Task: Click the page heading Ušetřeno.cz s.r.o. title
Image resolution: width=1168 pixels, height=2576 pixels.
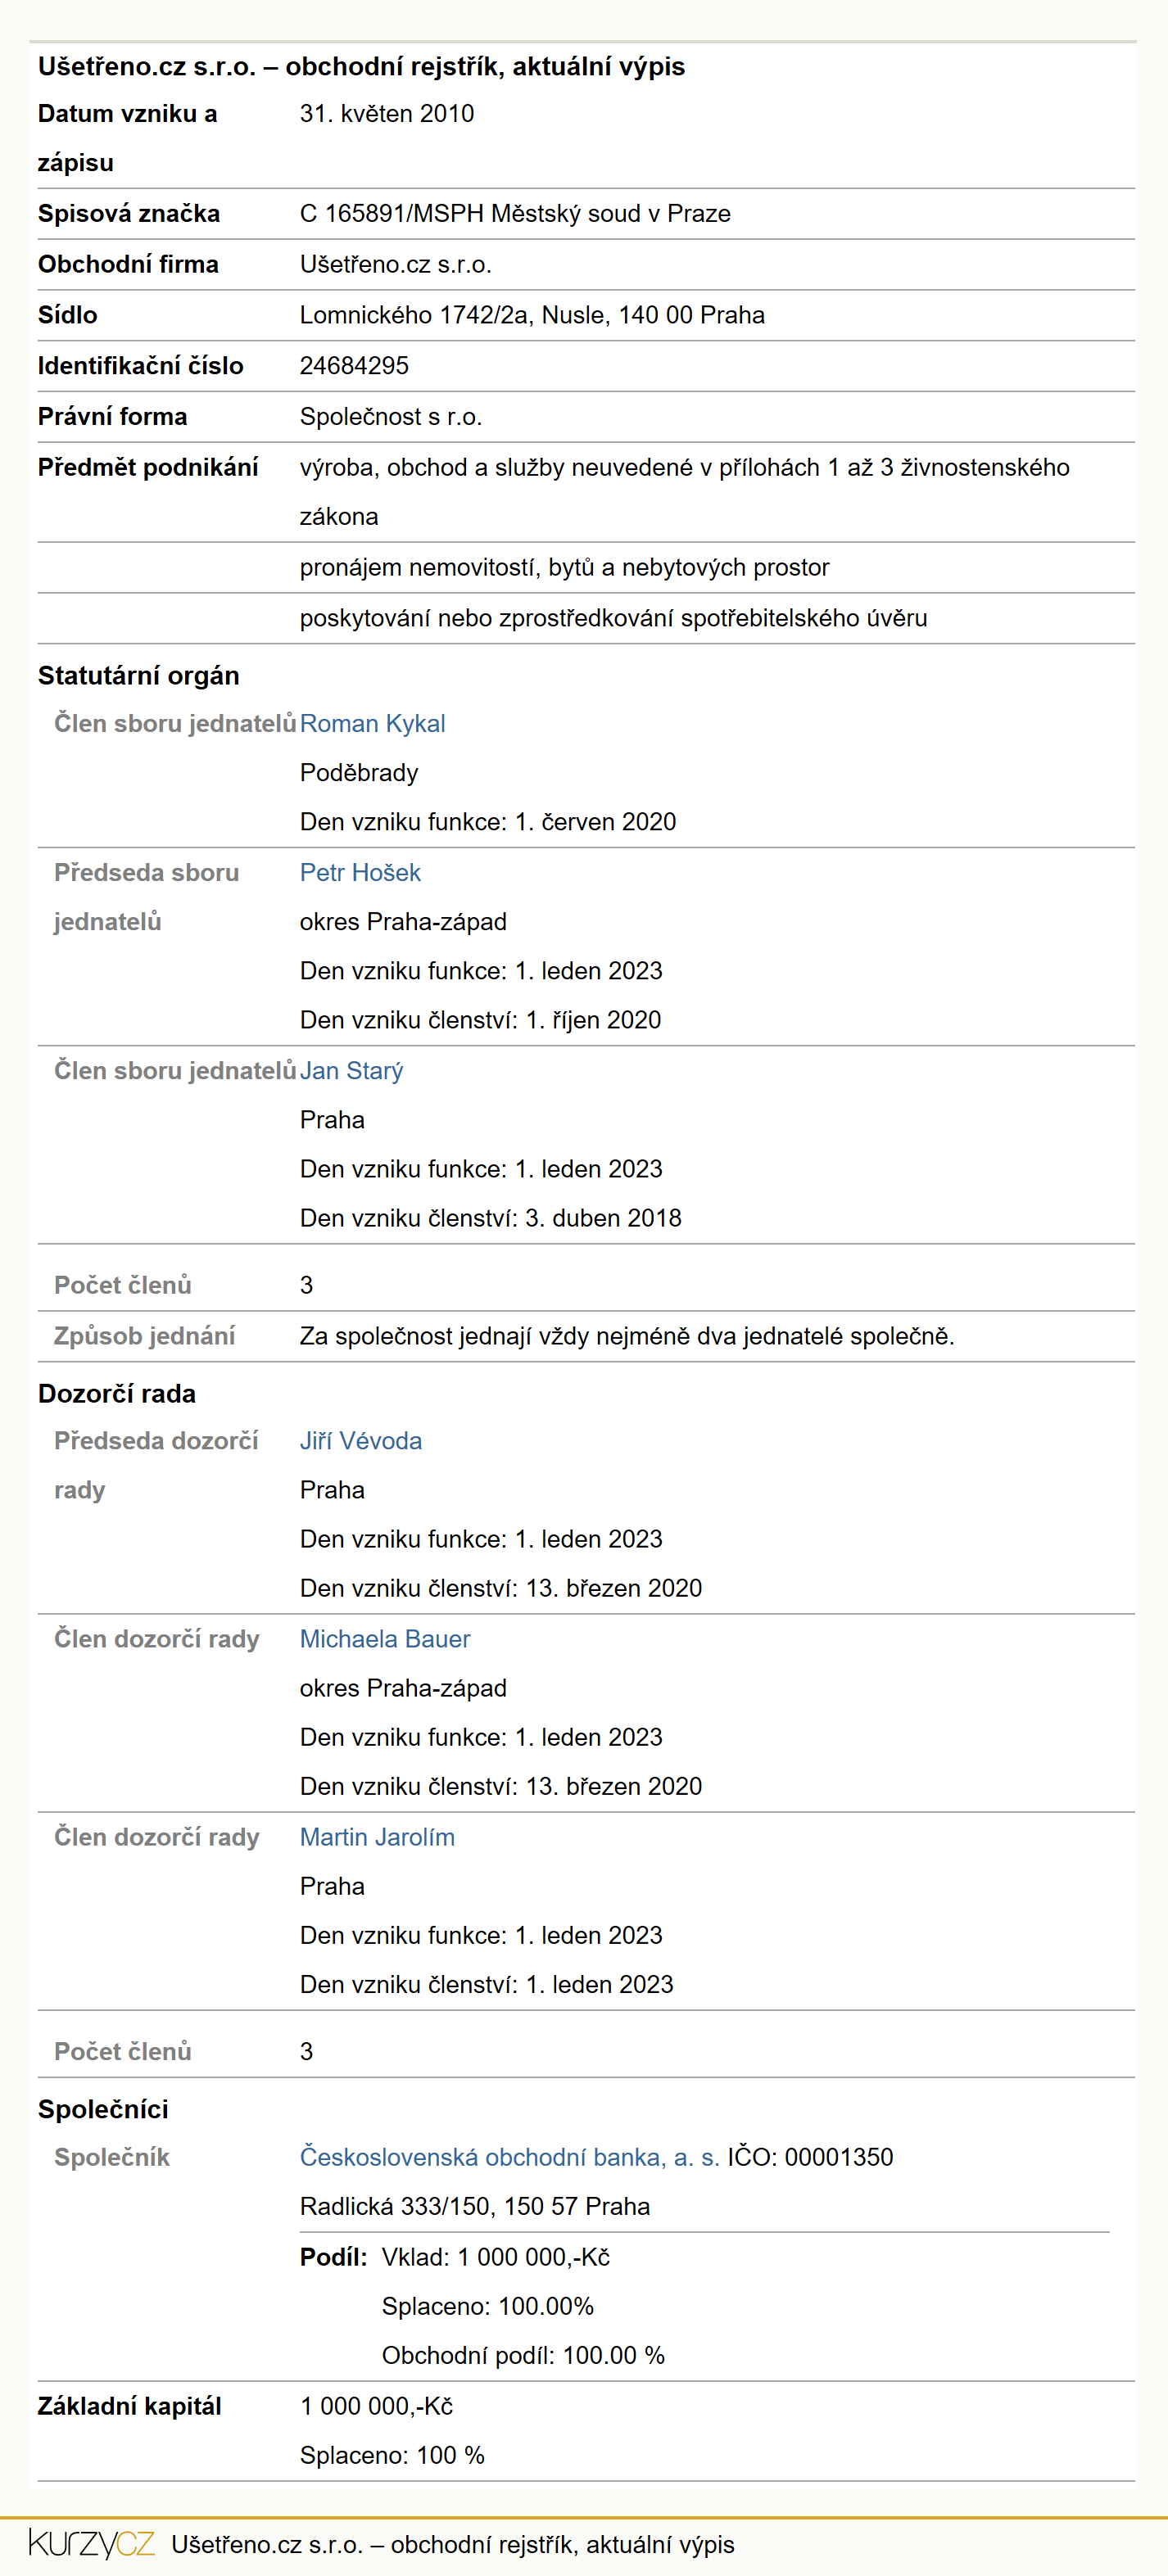Action: (x=361, y=66)
